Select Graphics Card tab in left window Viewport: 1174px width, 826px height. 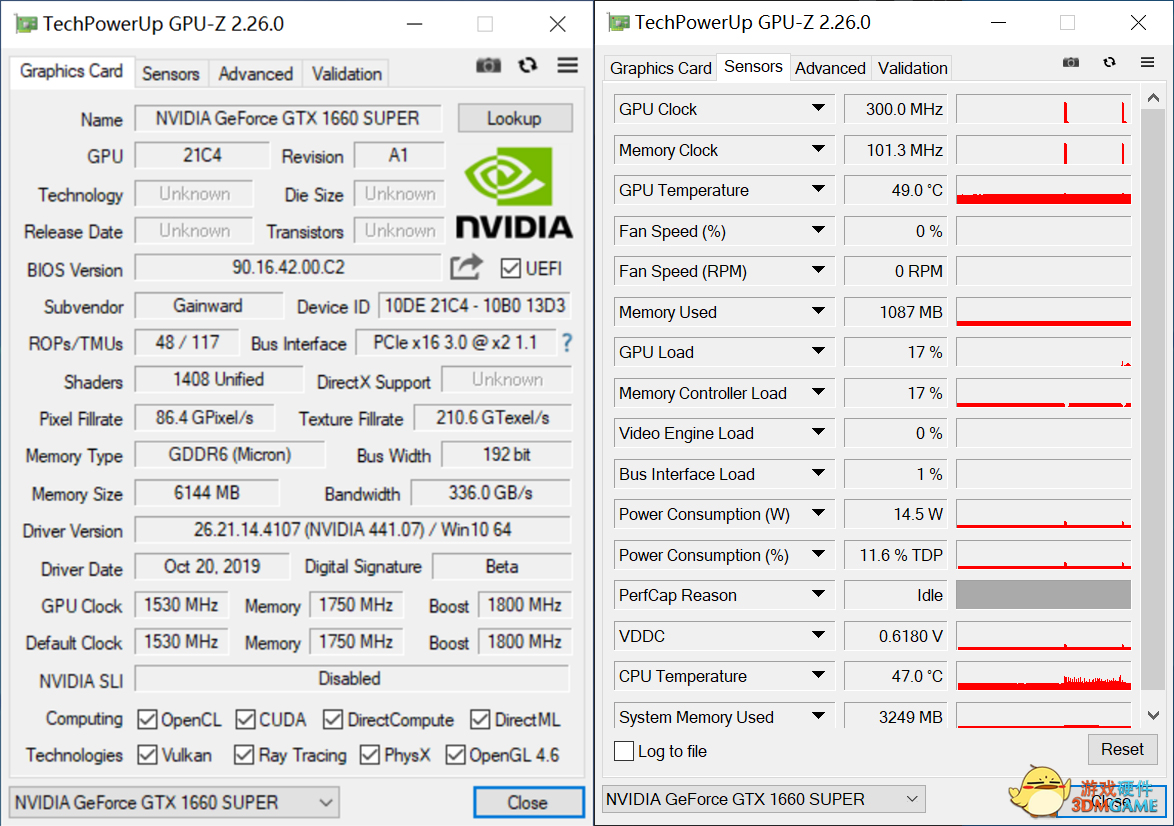[71, 71]
